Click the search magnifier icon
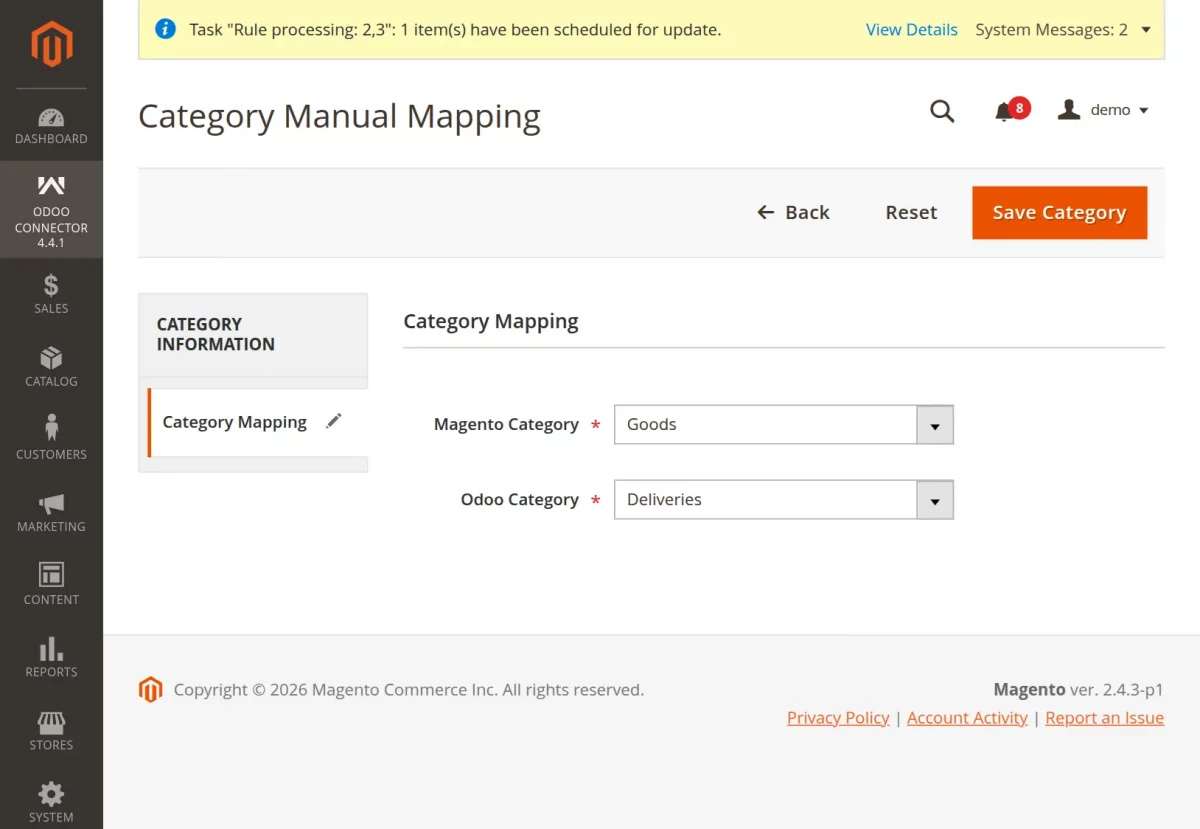Screen dimensions: 1200x829 (x=942, y=110)
